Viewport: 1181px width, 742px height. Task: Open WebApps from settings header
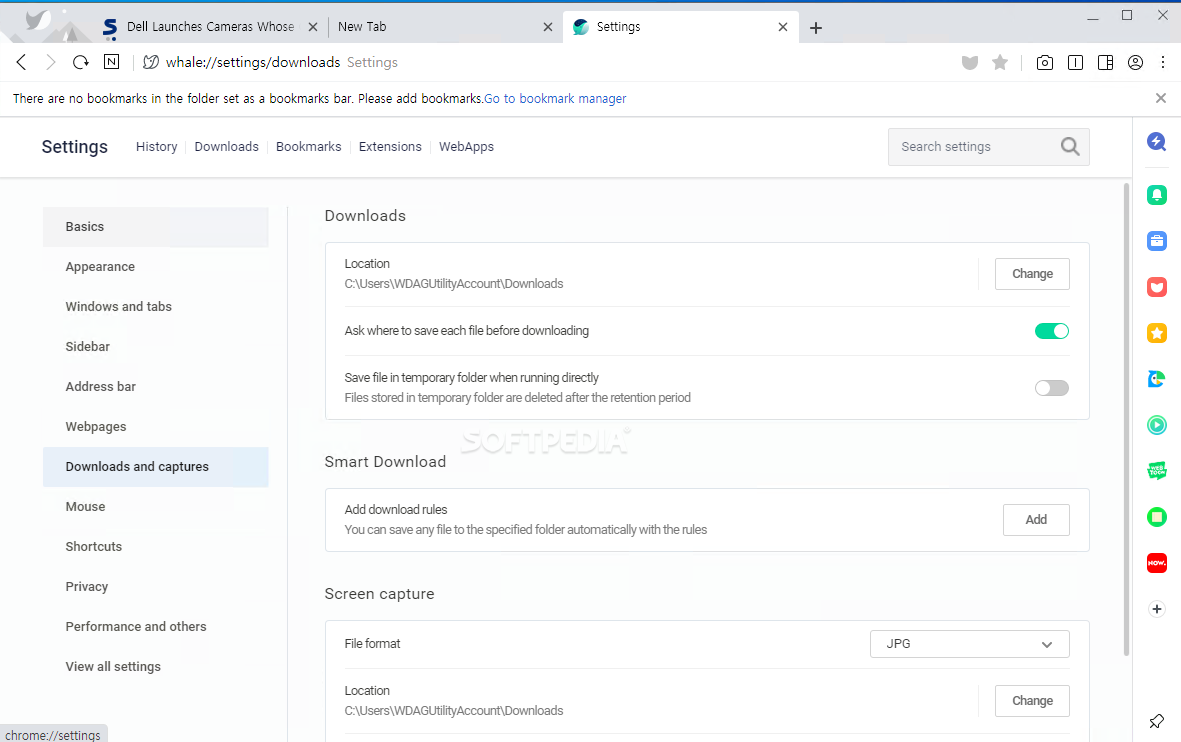[x=466, y=147]
